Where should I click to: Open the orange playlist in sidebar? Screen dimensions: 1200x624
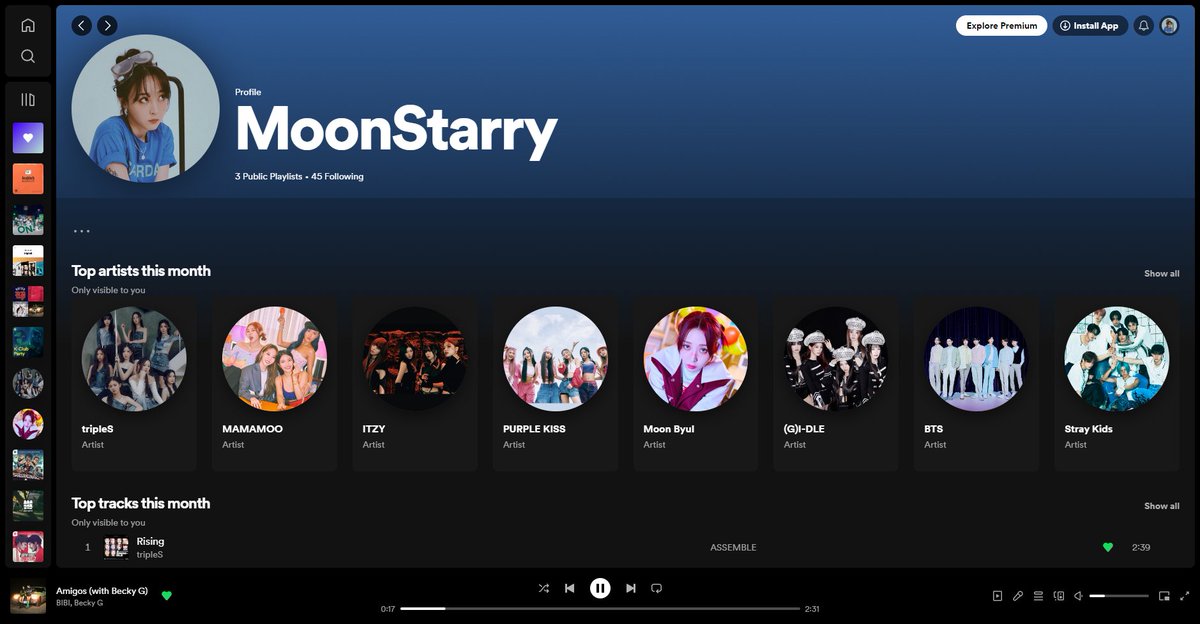pos(28,178)
